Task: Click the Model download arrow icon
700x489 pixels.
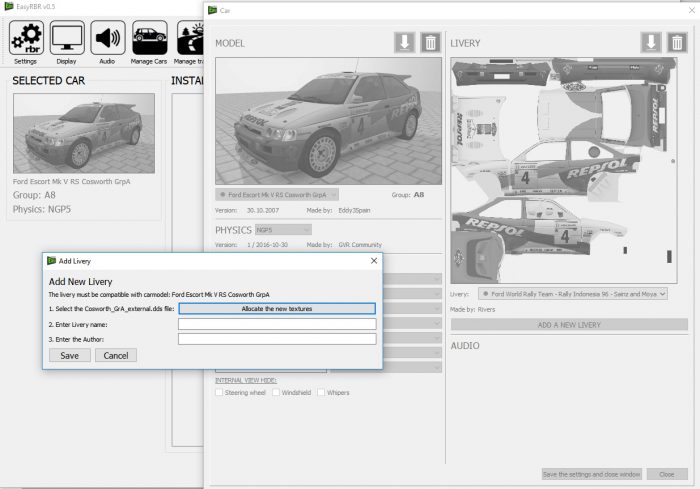Action: pyautogui.click(x=404, y=42)
